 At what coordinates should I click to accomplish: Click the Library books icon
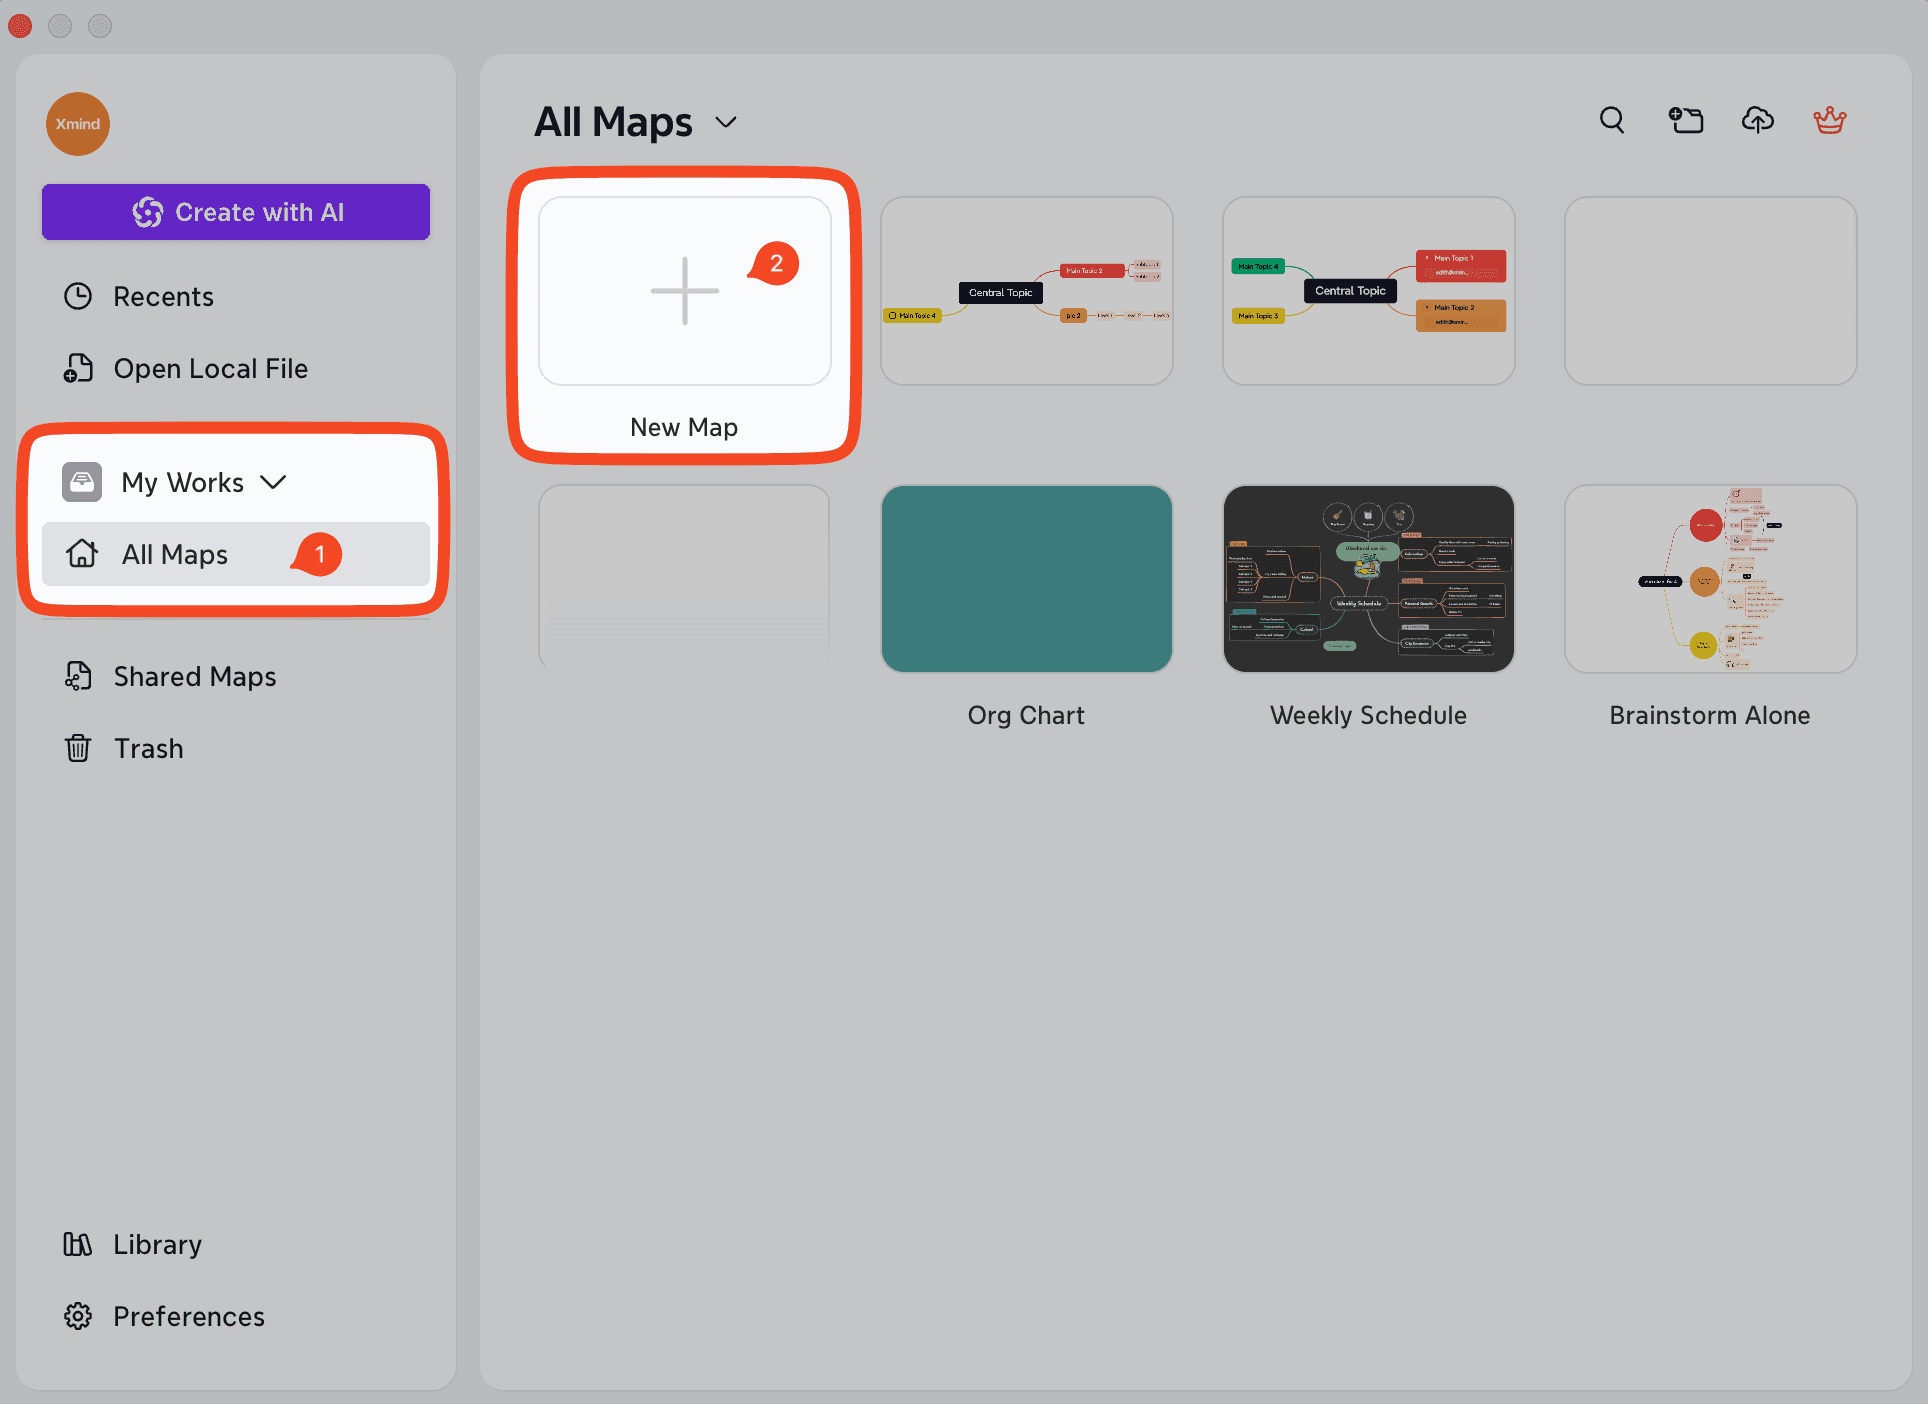pyautogui.click(x=78, y=1244)
